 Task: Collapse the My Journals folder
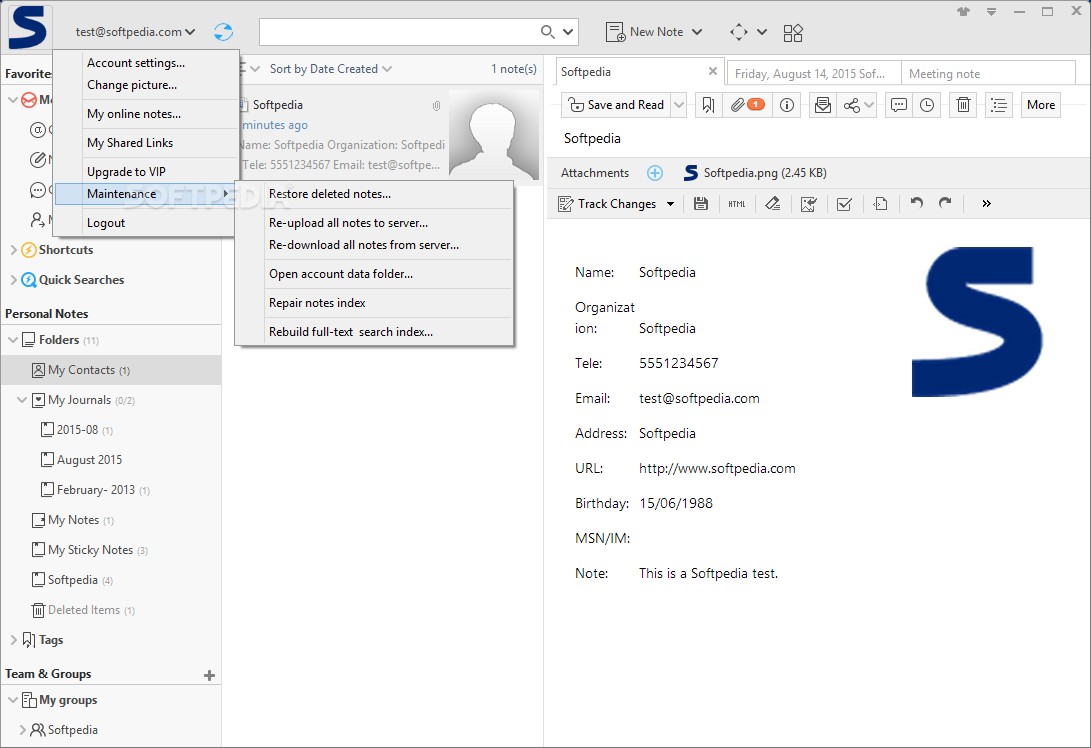click(x=22, y=400)
